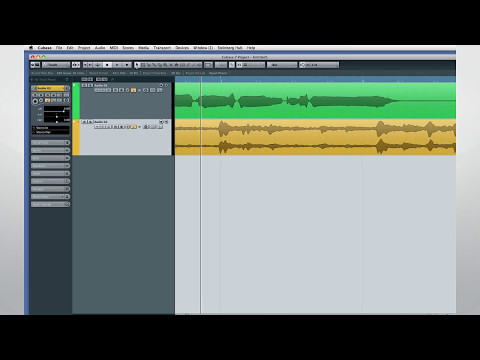Click the timeline ruler above tracks
480x360 pixels.
point(315,79)
